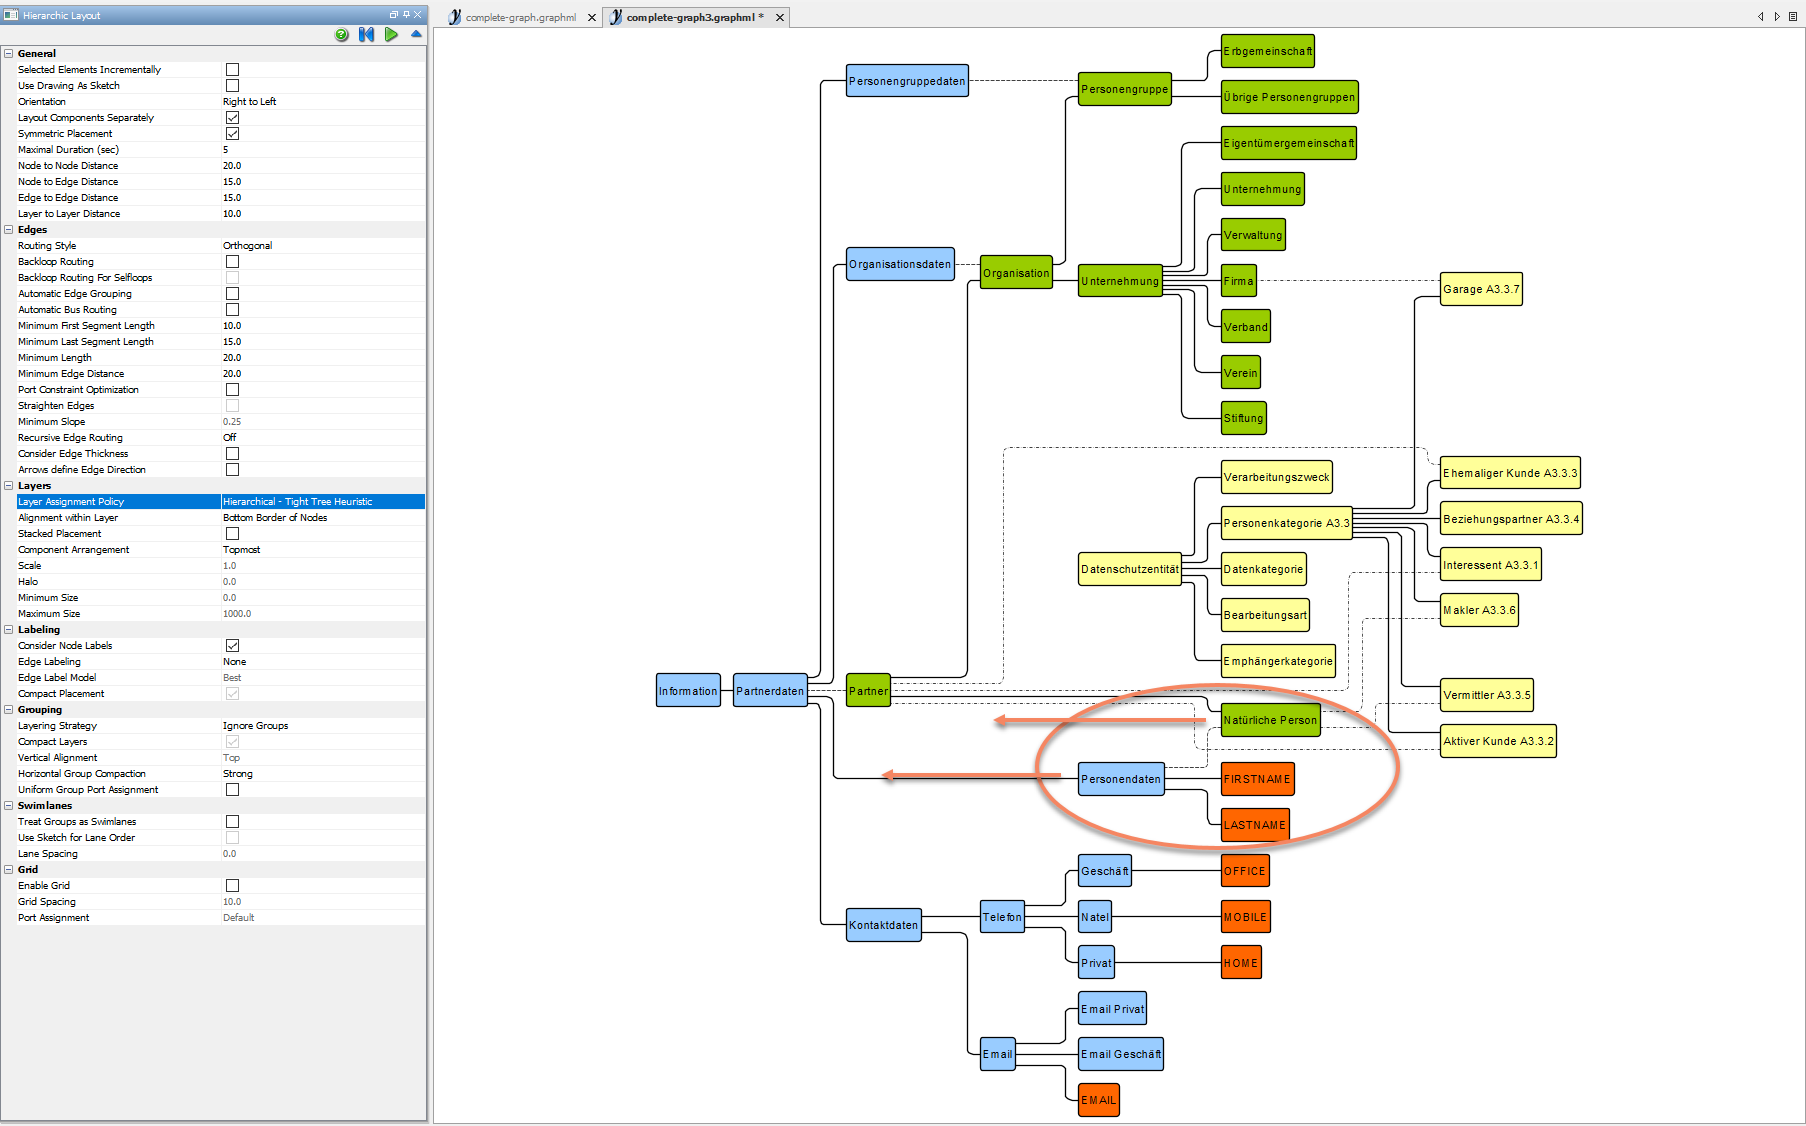The image size is (1806, 1126).
Task: Click the blue up-arrow icon
Action: (416, 35)
